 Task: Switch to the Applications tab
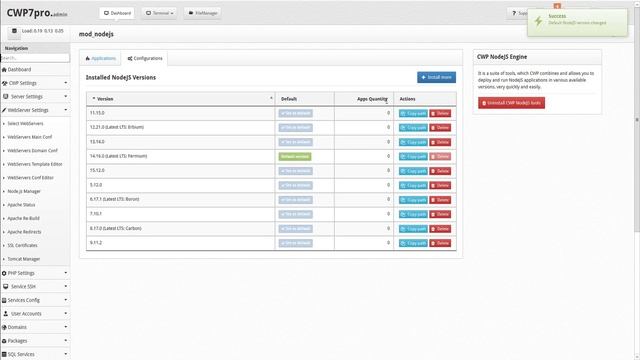101,58
